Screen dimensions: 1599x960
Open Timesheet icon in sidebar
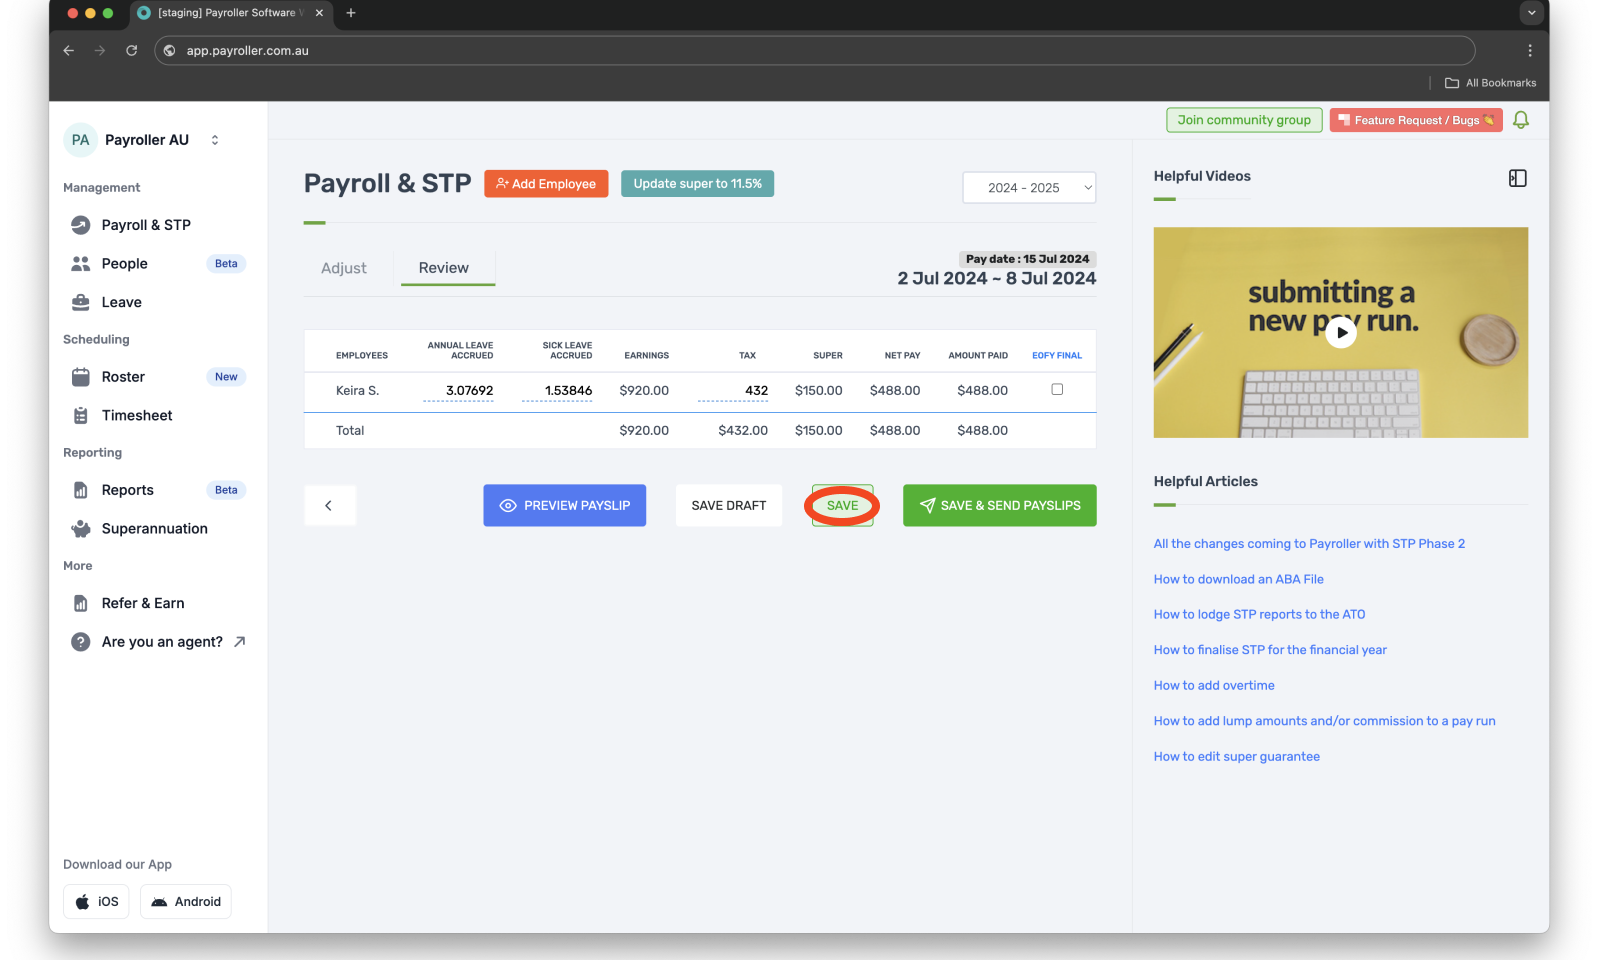tap(81, 415)
